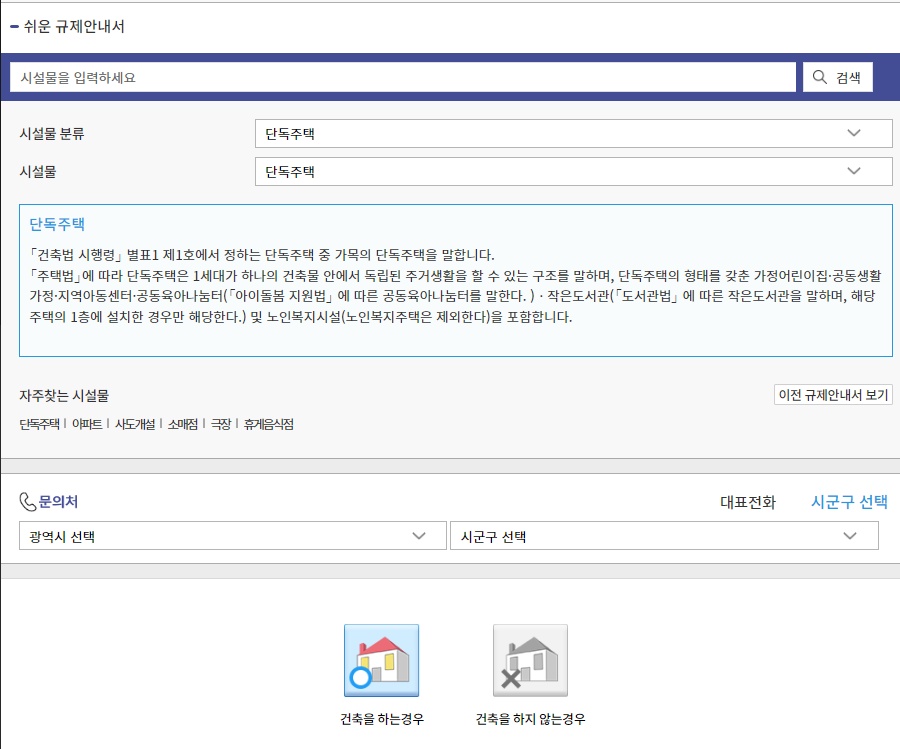This screenshot has width=900, height=749.
Task: Select the build-a-house icon (건축을 하는경우)
Action: (382, 661)
